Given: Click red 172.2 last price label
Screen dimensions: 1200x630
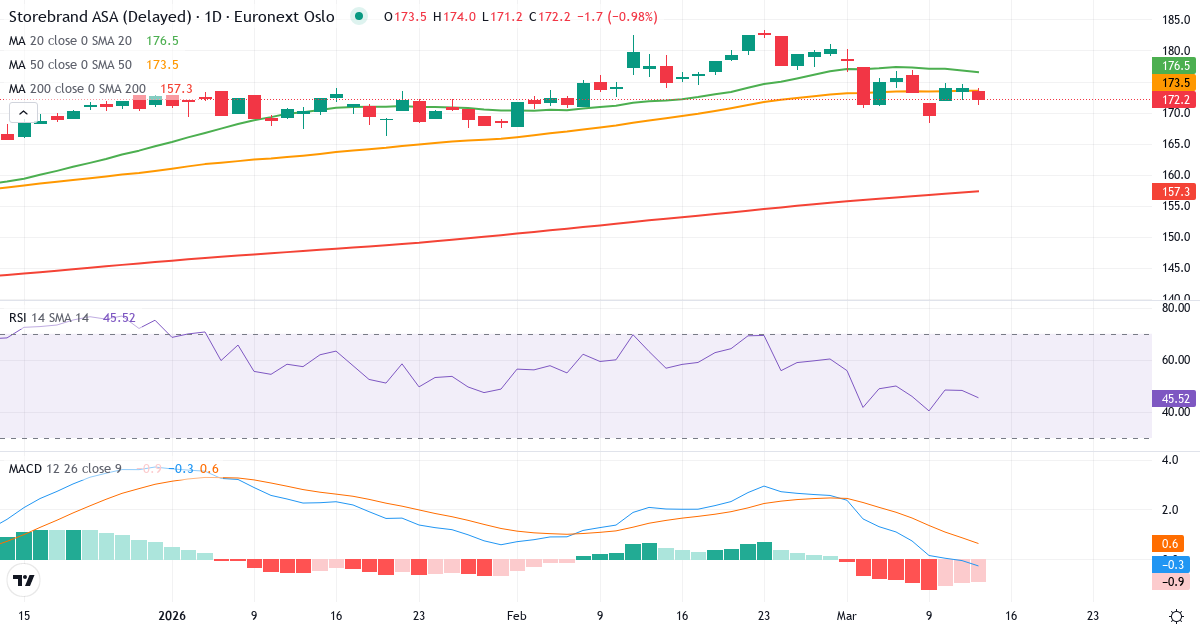Looking at the screenshot, I should 1175,100.
